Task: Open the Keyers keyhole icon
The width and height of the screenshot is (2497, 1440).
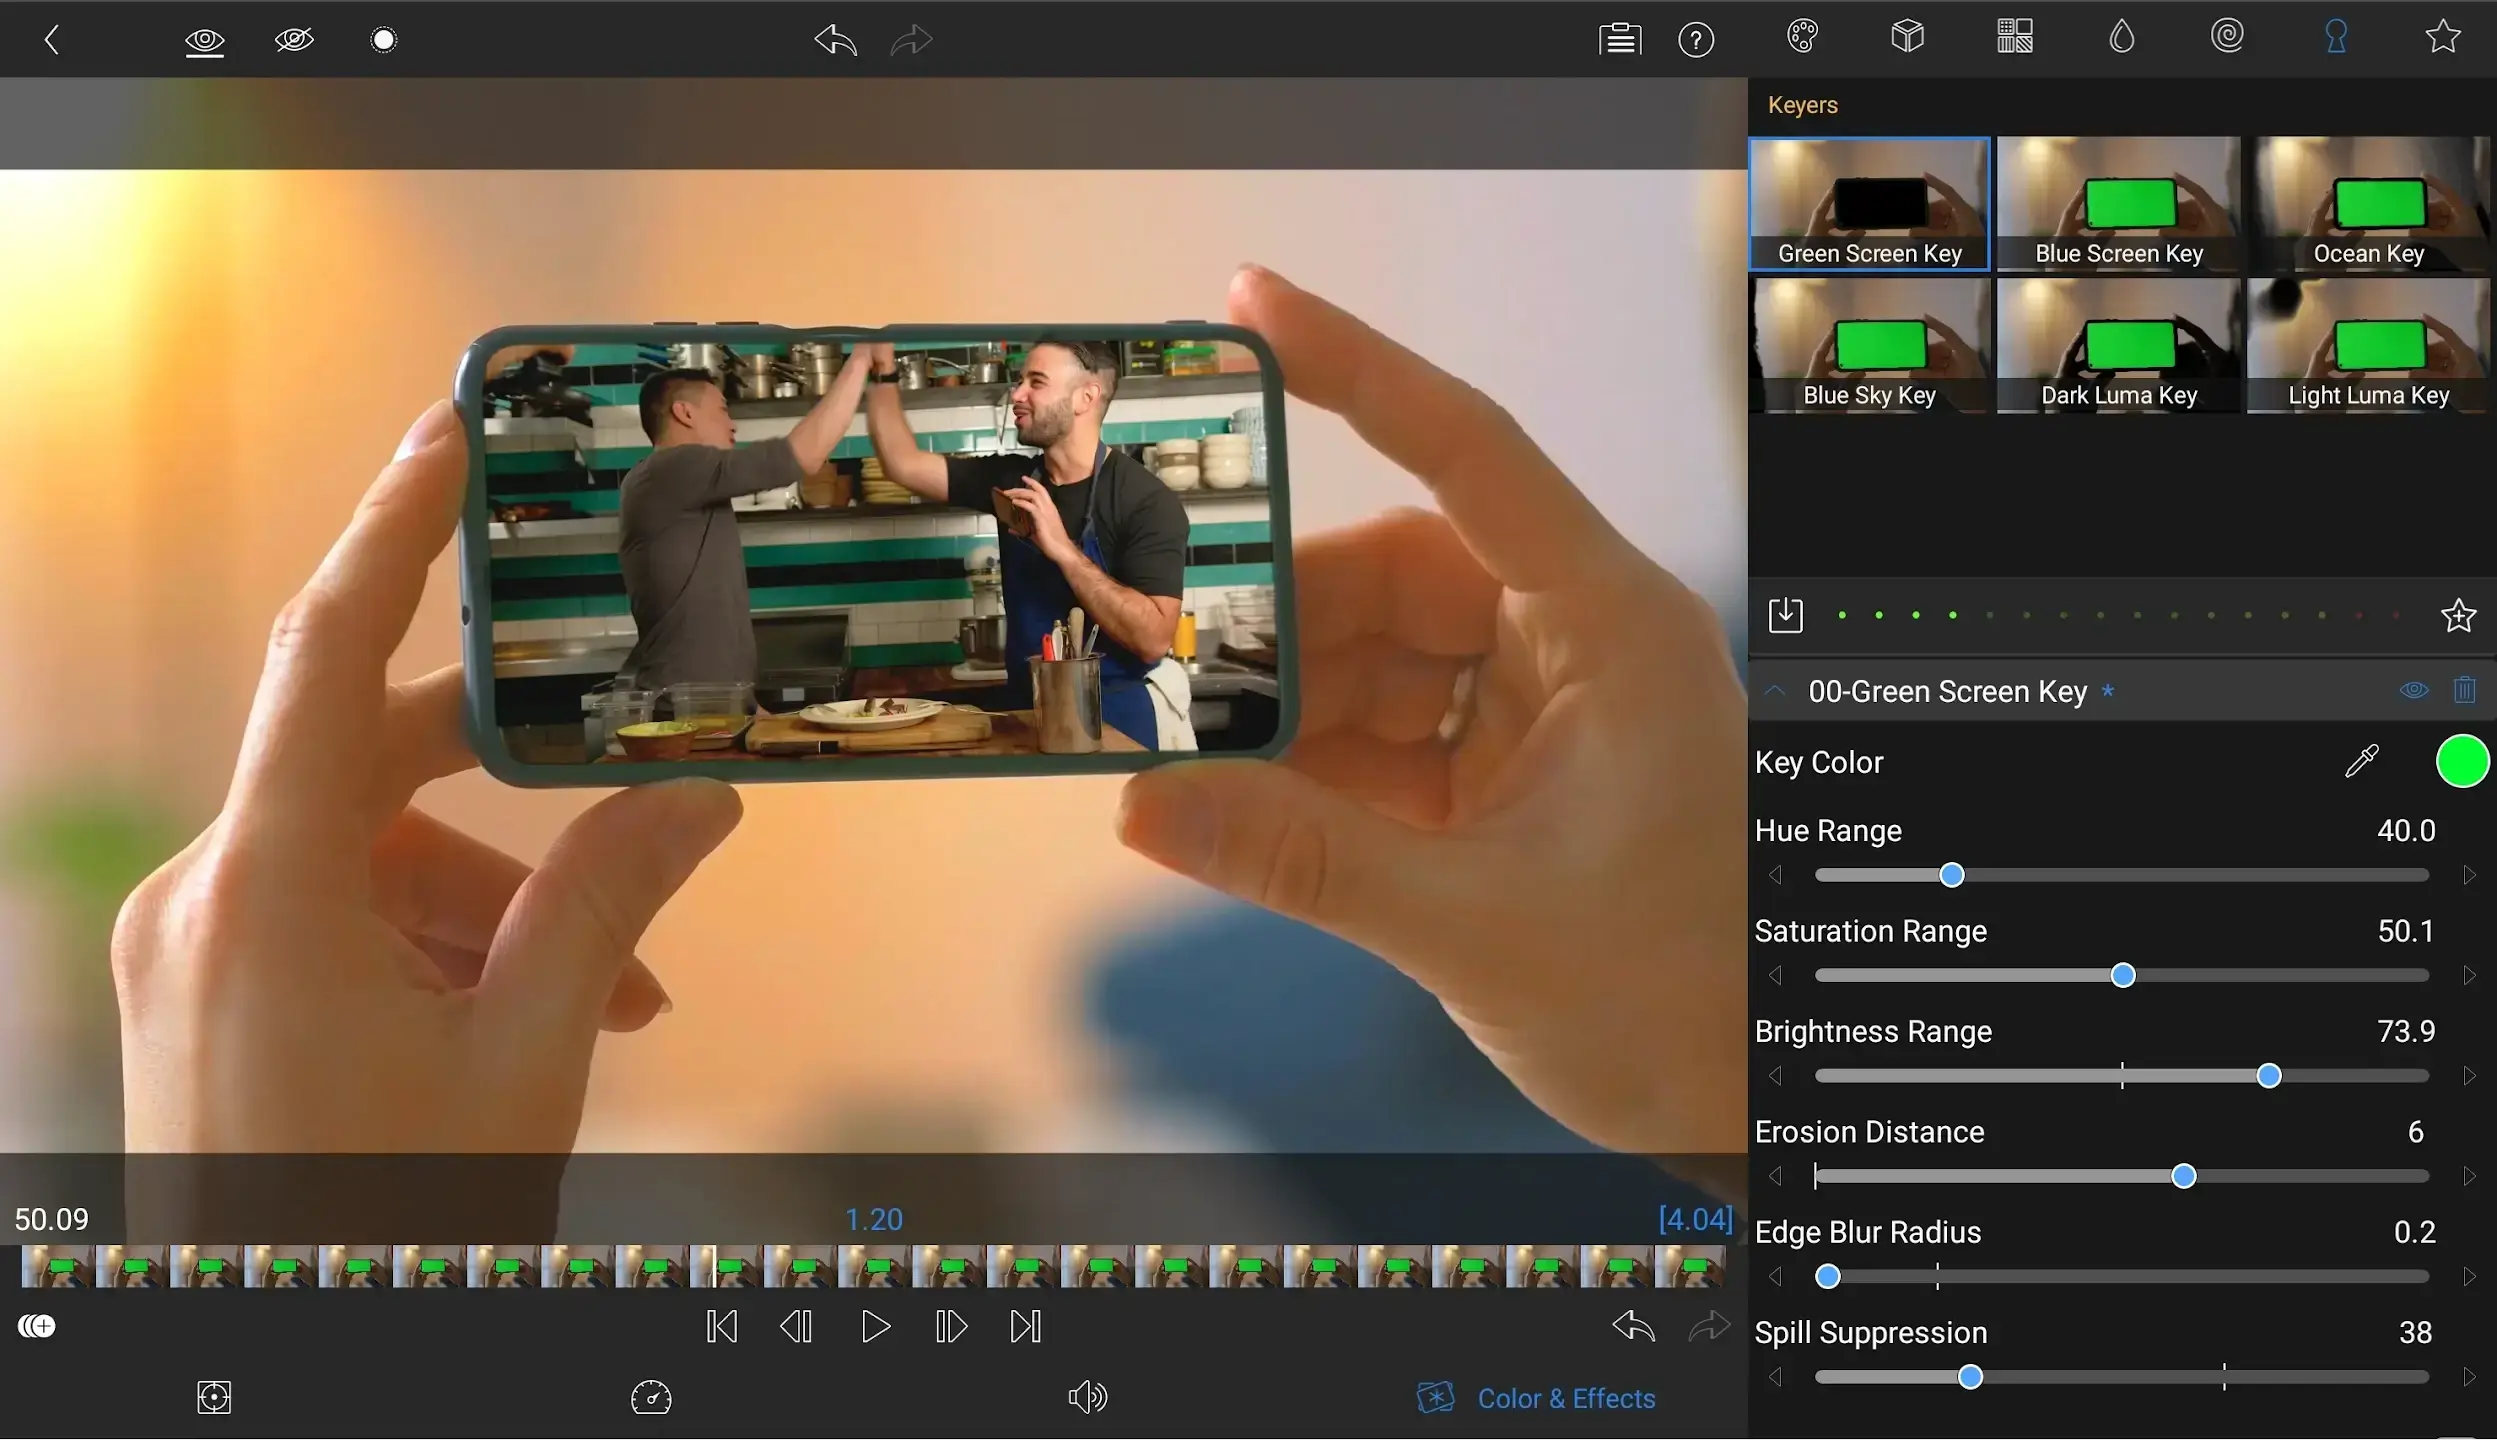Action: (x=2337, y=37)
